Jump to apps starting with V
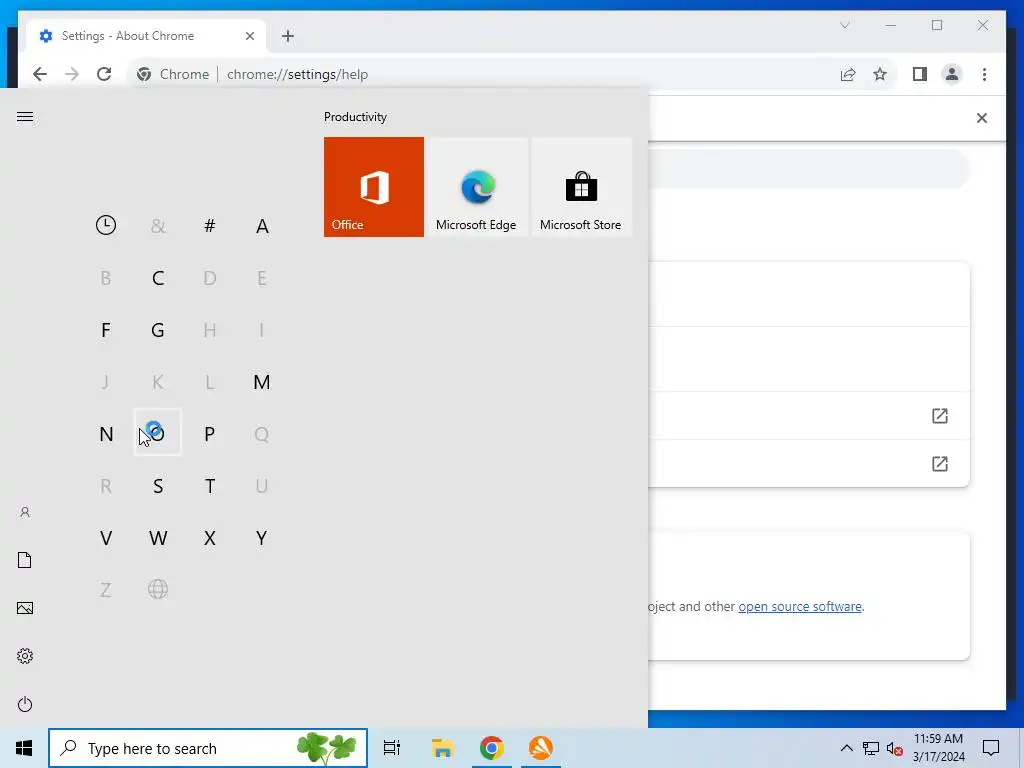 106,538
